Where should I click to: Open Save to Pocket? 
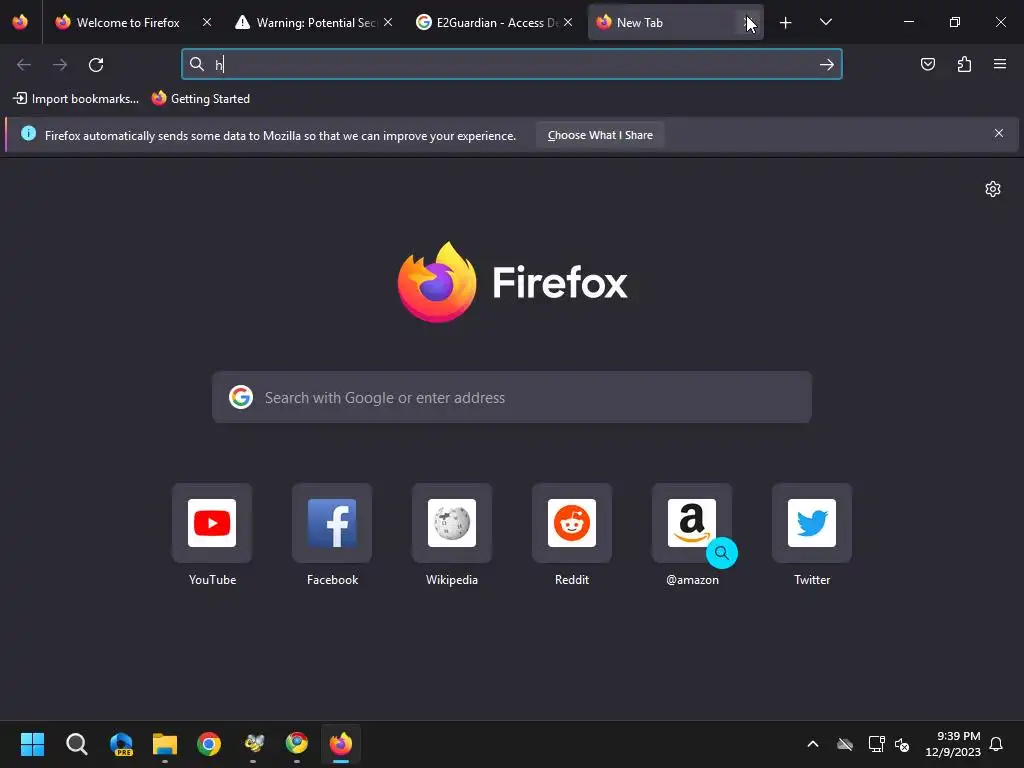(928, 64)
